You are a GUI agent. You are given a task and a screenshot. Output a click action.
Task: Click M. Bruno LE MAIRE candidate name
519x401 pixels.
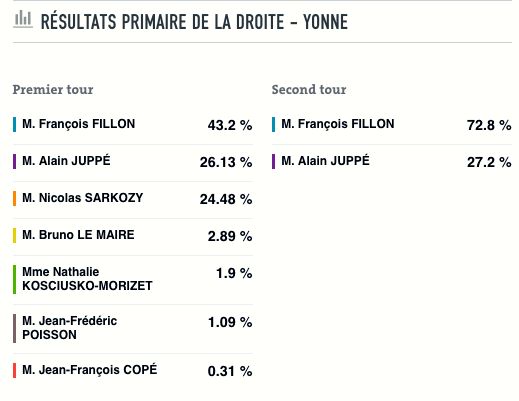pyautogui.click(x=78, y=235)
